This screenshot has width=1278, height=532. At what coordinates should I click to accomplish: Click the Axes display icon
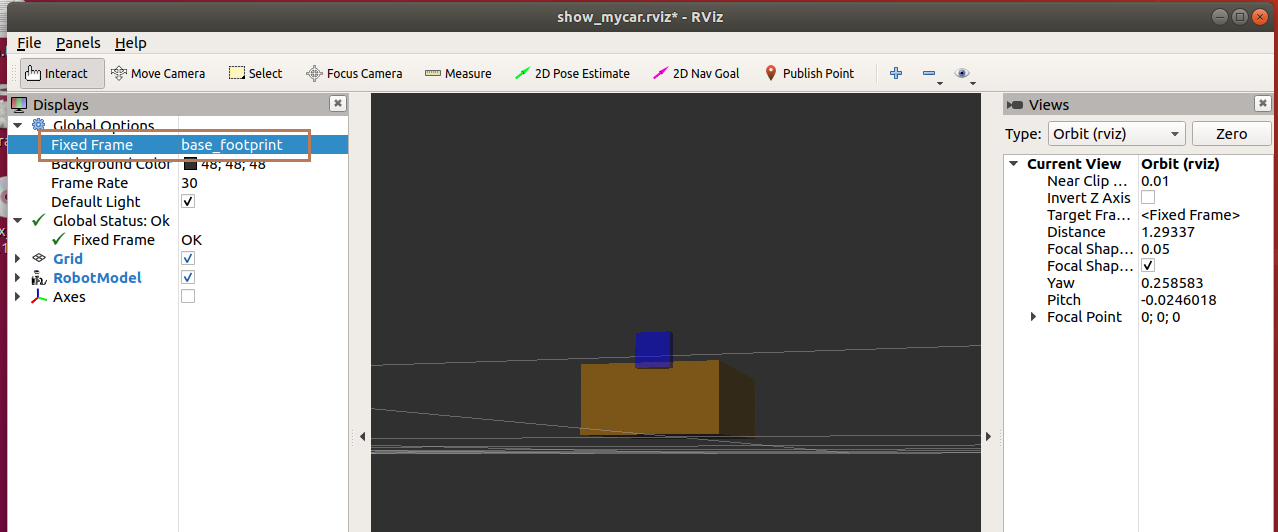[x=39, y=296]
